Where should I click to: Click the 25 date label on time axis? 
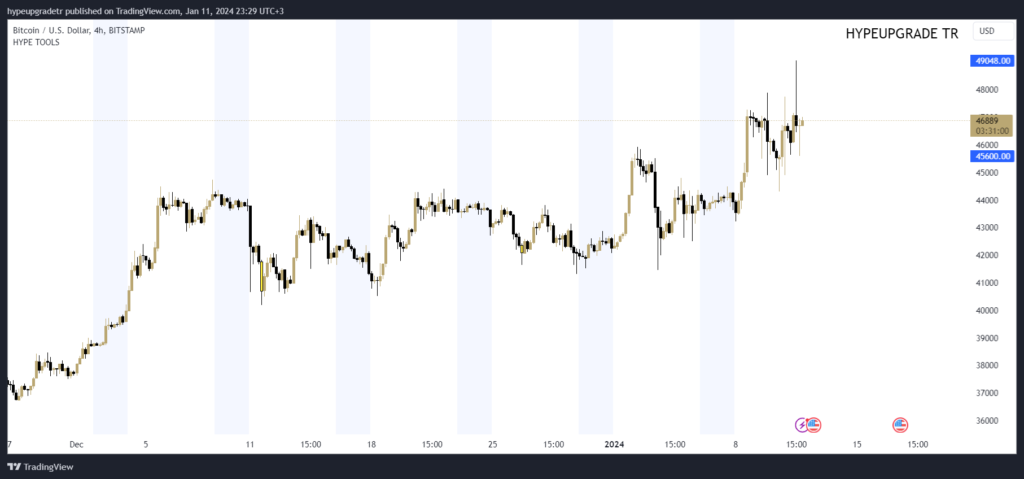tap(492, 443)
